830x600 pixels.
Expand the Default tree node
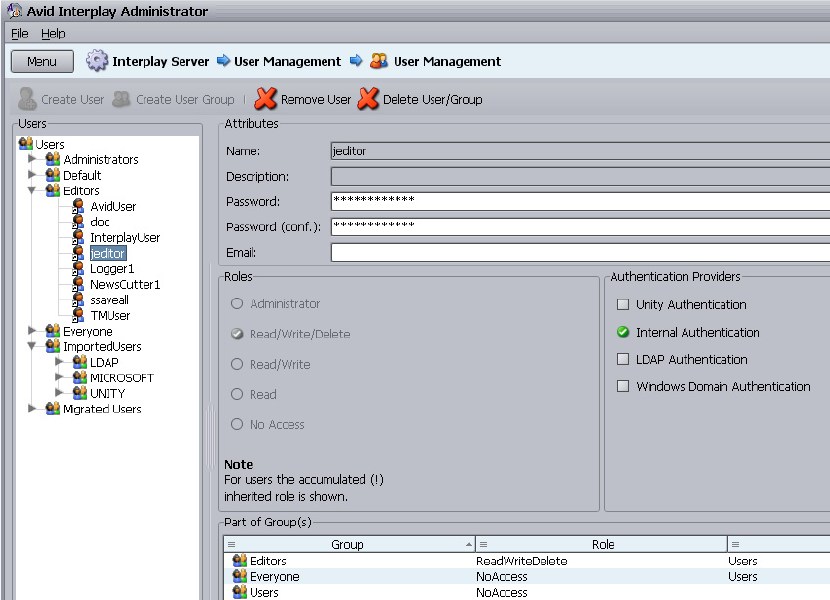pyautogui.click(x=32, y=174)
